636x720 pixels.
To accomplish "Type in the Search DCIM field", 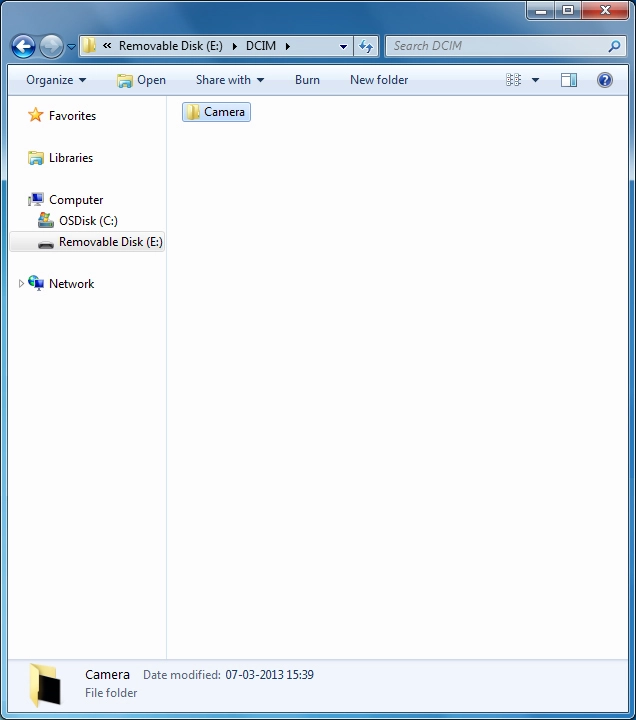I will click(x=495, y=46).
